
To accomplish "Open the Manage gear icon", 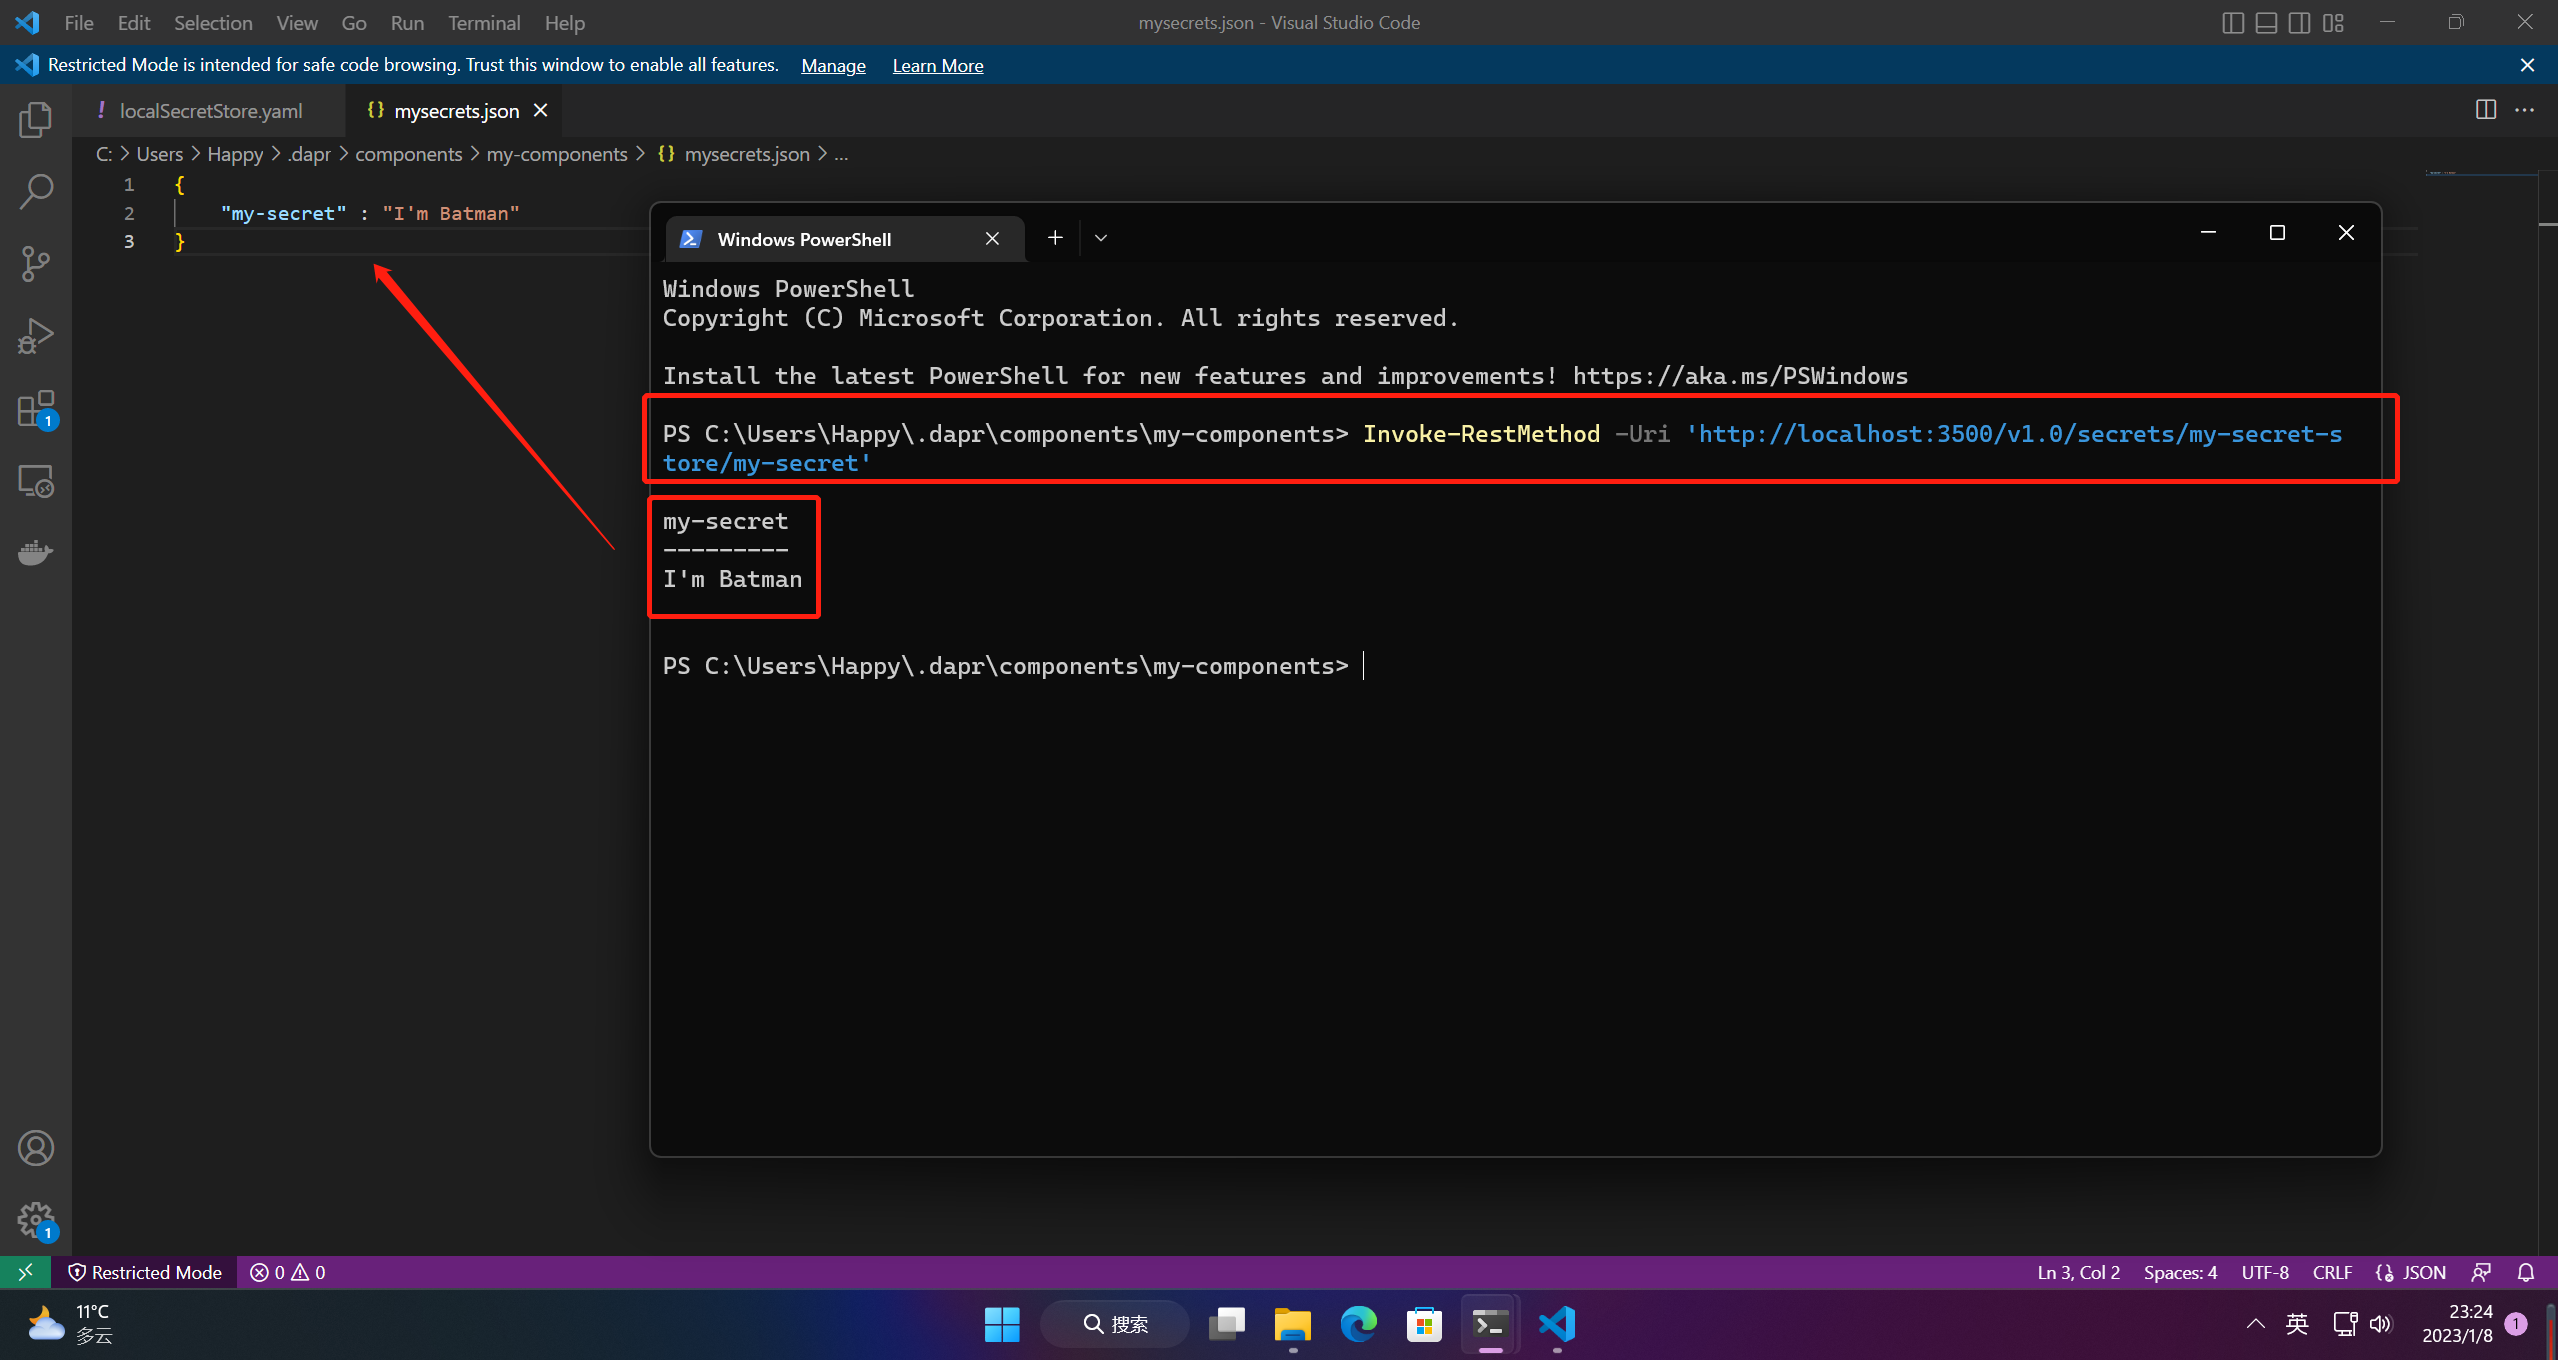I will pos(35,1220).
